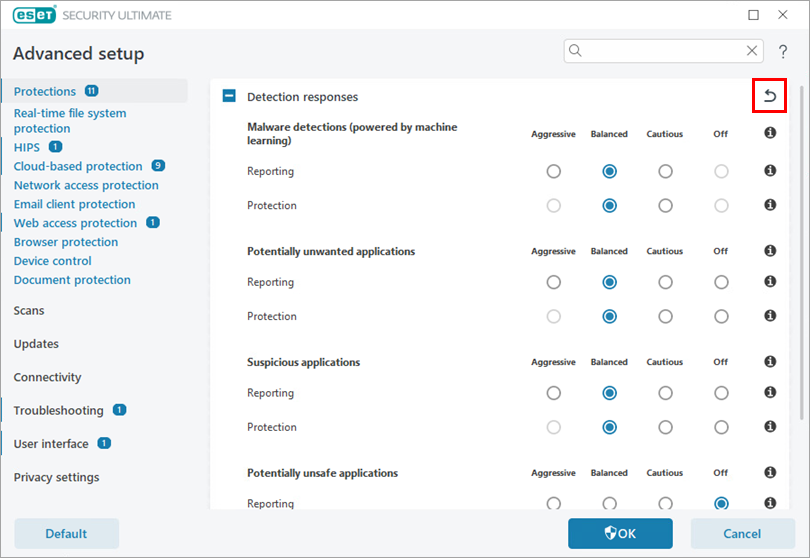The width and height of the screenshot is (810, 558).
Task: Open HIPS settings in sidebar
Action: tap(27, 147)
